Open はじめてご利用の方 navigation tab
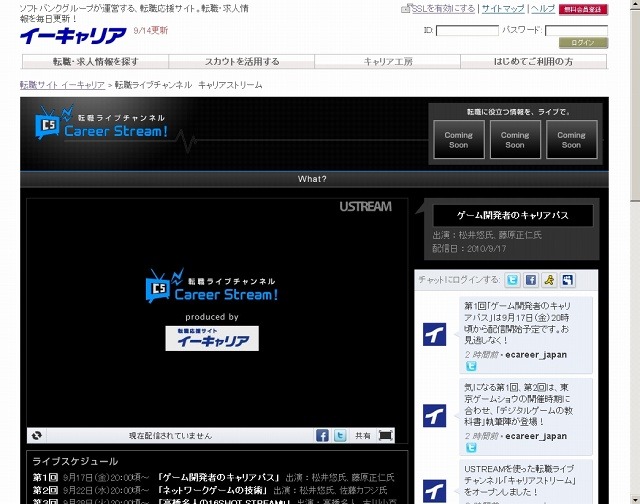Image resolution: width=640 pixels, height=504 pixels. tap(533, 62)
